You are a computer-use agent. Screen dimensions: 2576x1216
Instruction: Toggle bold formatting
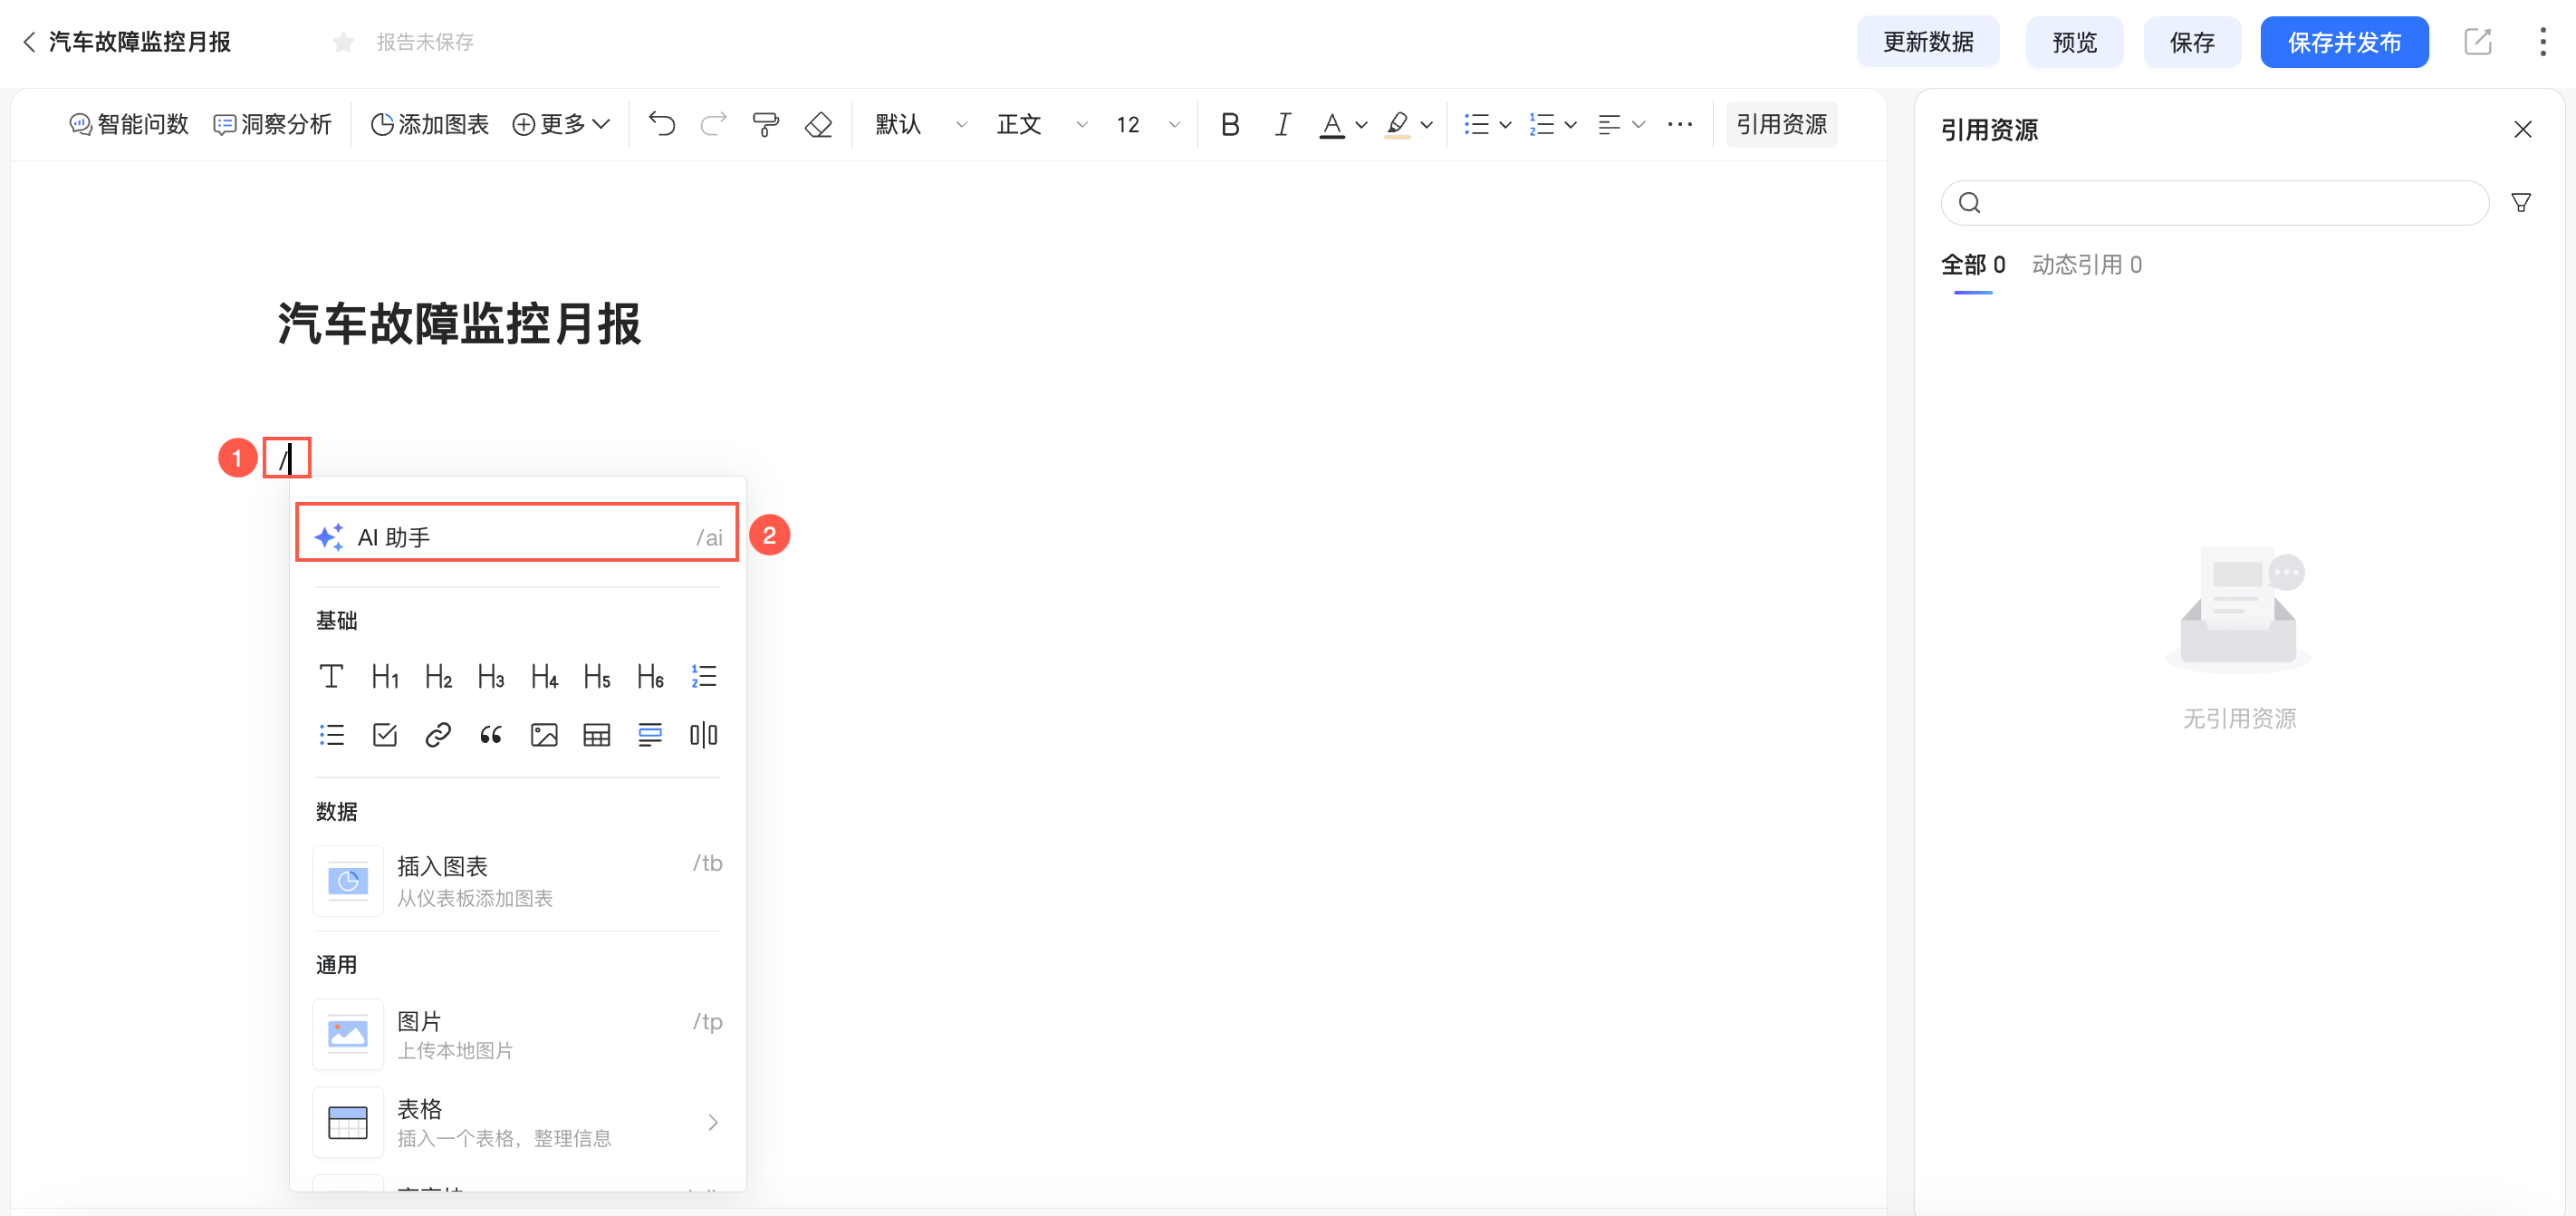pyautogui.click(x=1230, y=124)
